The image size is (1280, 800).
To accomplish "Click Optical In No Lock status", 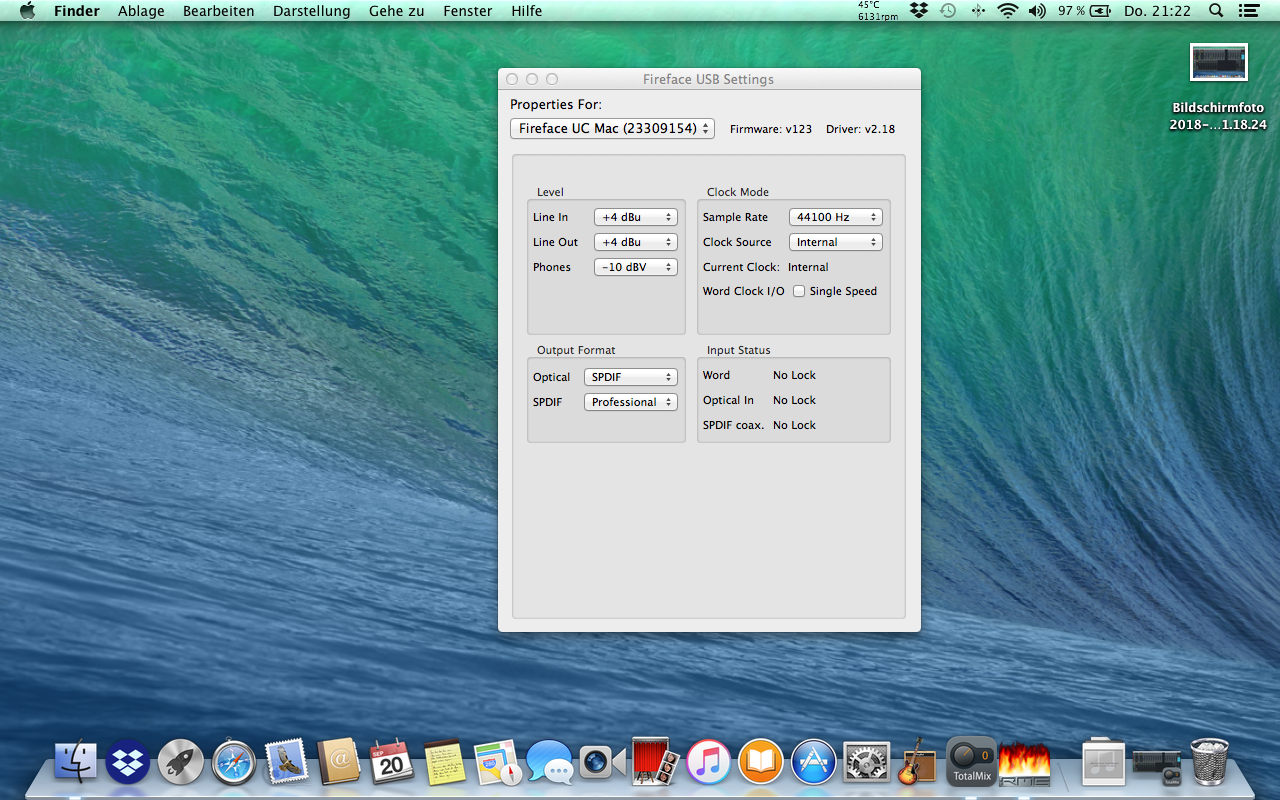I will pyautogui.click(x=794, y=400).
